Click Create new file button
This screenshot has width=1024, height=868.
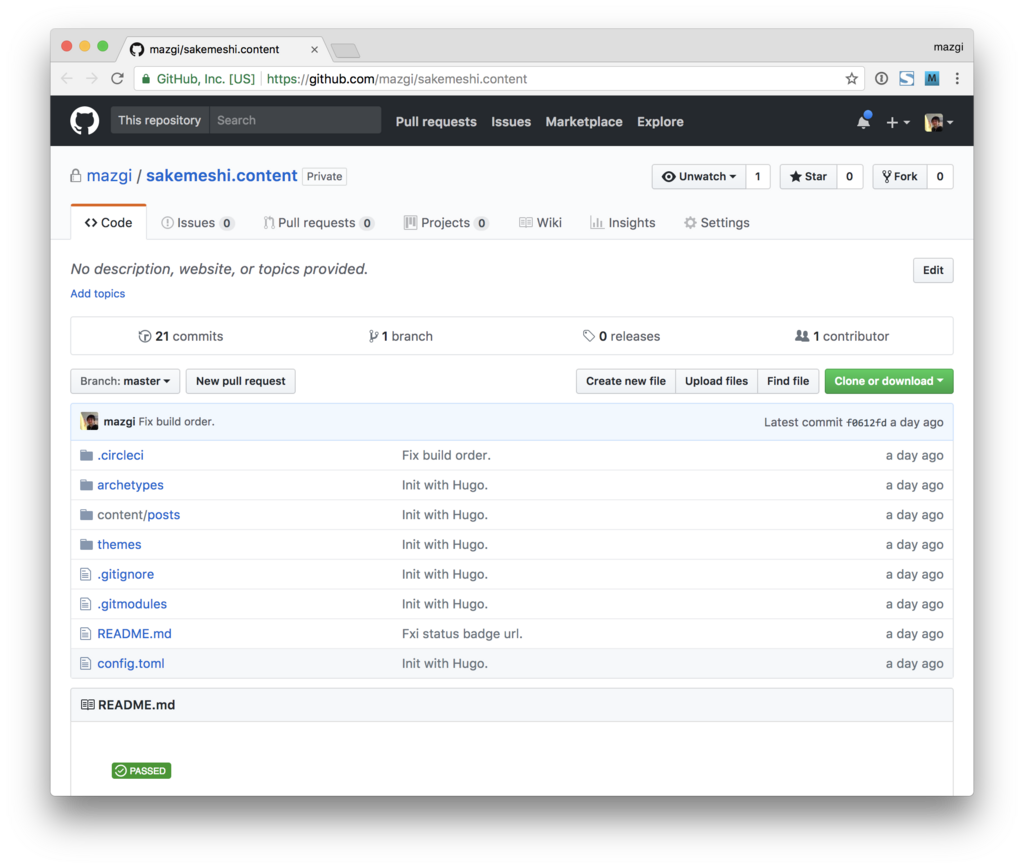(626, 381)
